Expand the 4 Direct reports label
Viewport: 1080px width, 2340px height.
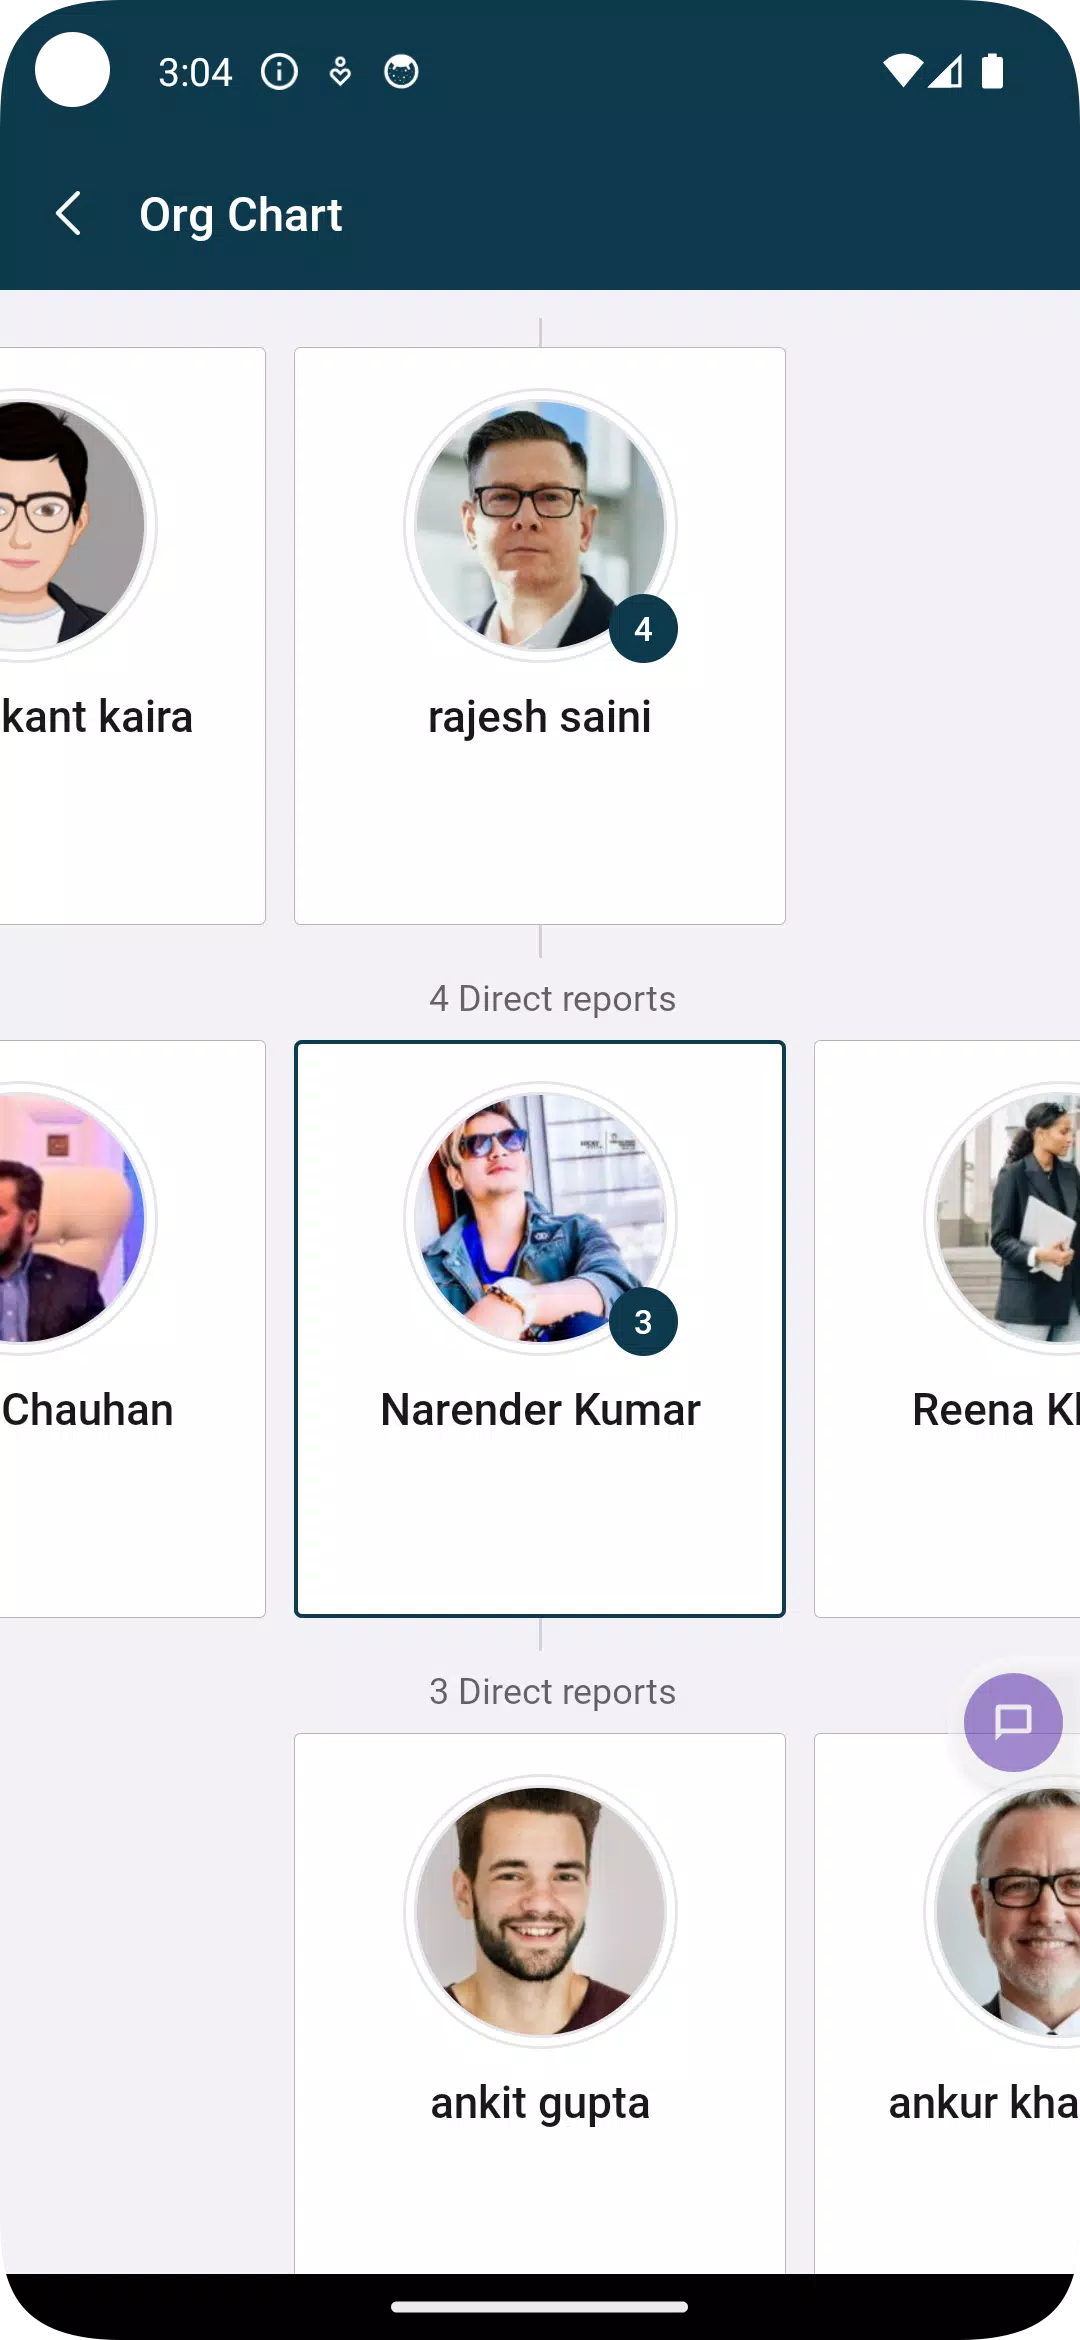pyautogui.click(x=552, y=999)
